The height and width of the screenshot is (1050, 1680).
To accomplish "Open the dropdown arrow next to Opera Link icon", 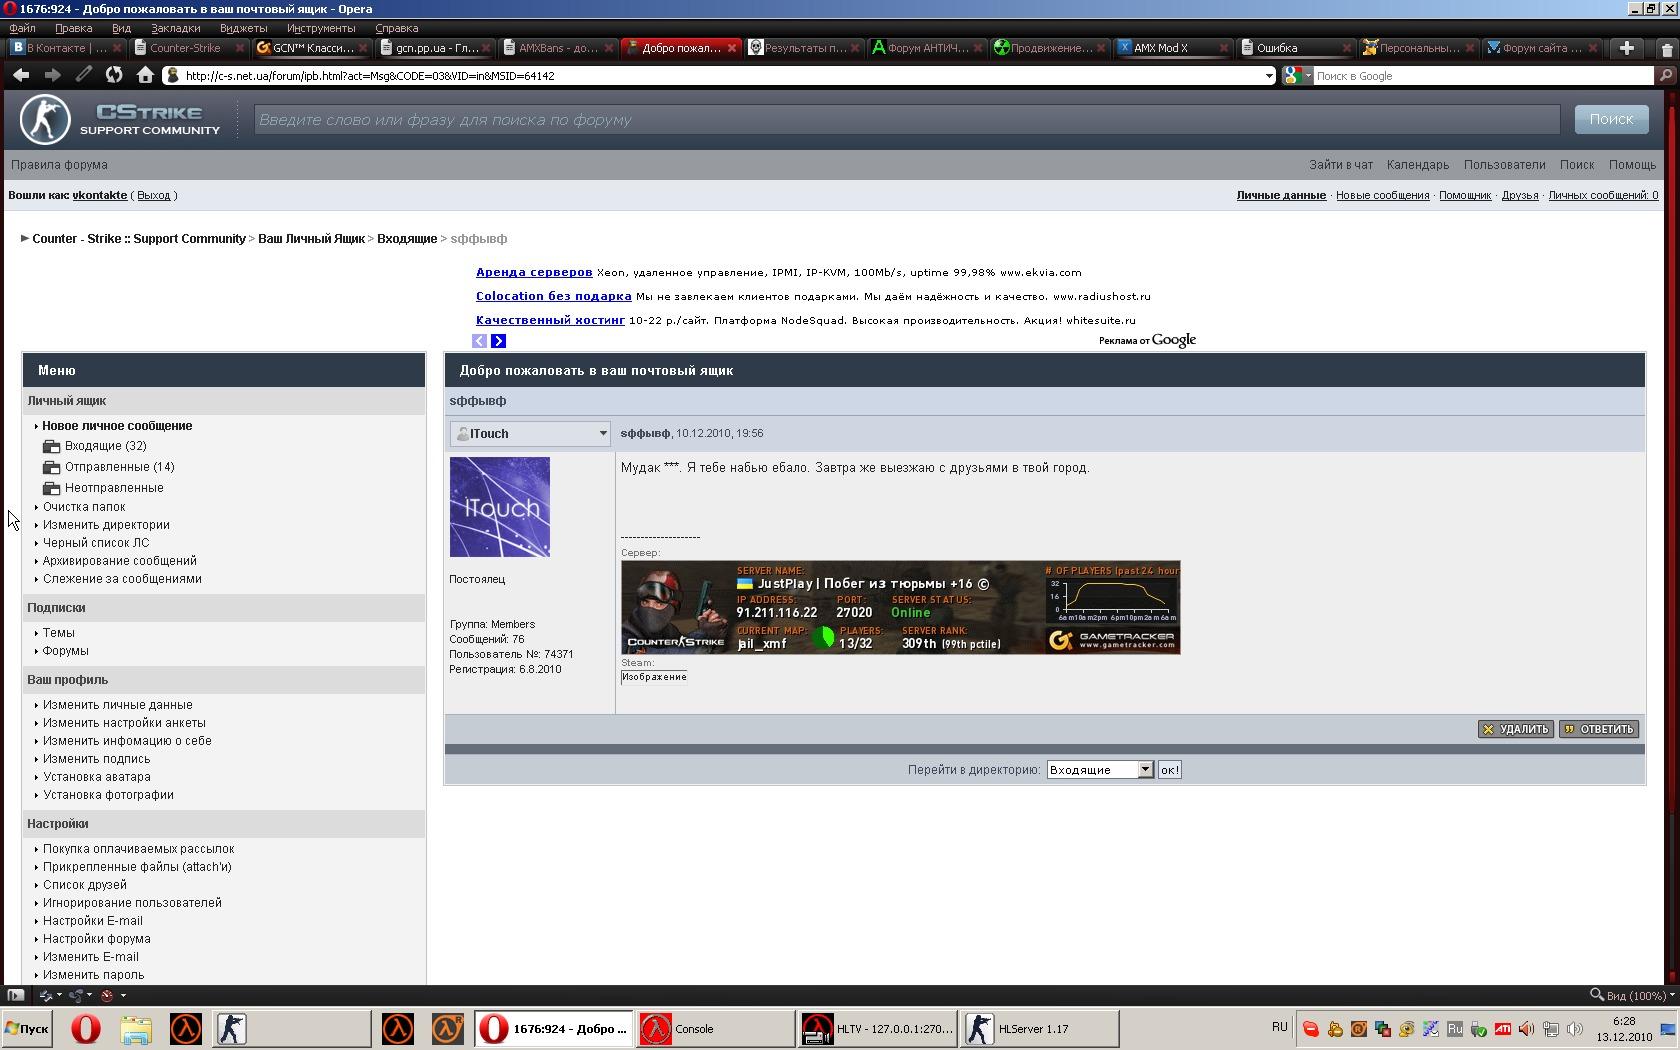I will pos(59,995).
